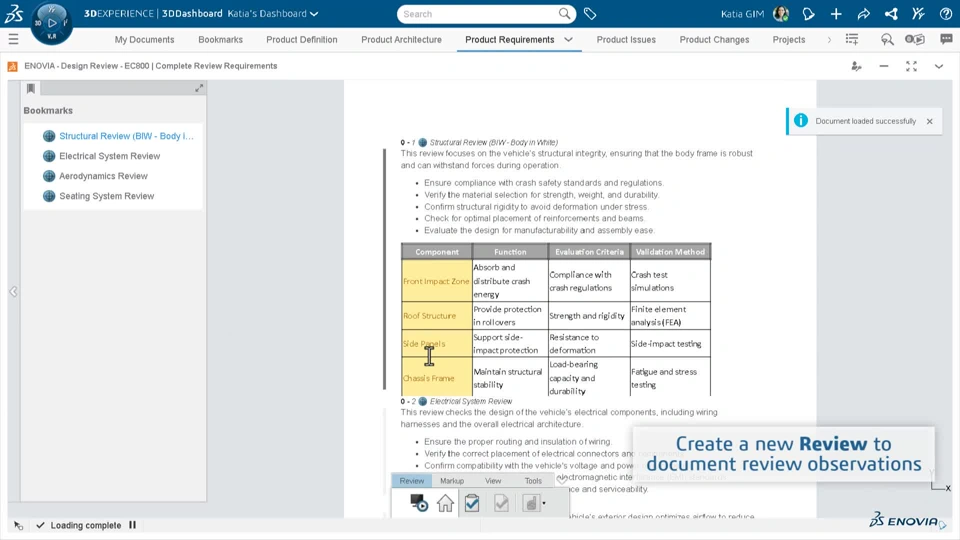Expand the Bookmarks panel with arrow icon

click(199, 88)
